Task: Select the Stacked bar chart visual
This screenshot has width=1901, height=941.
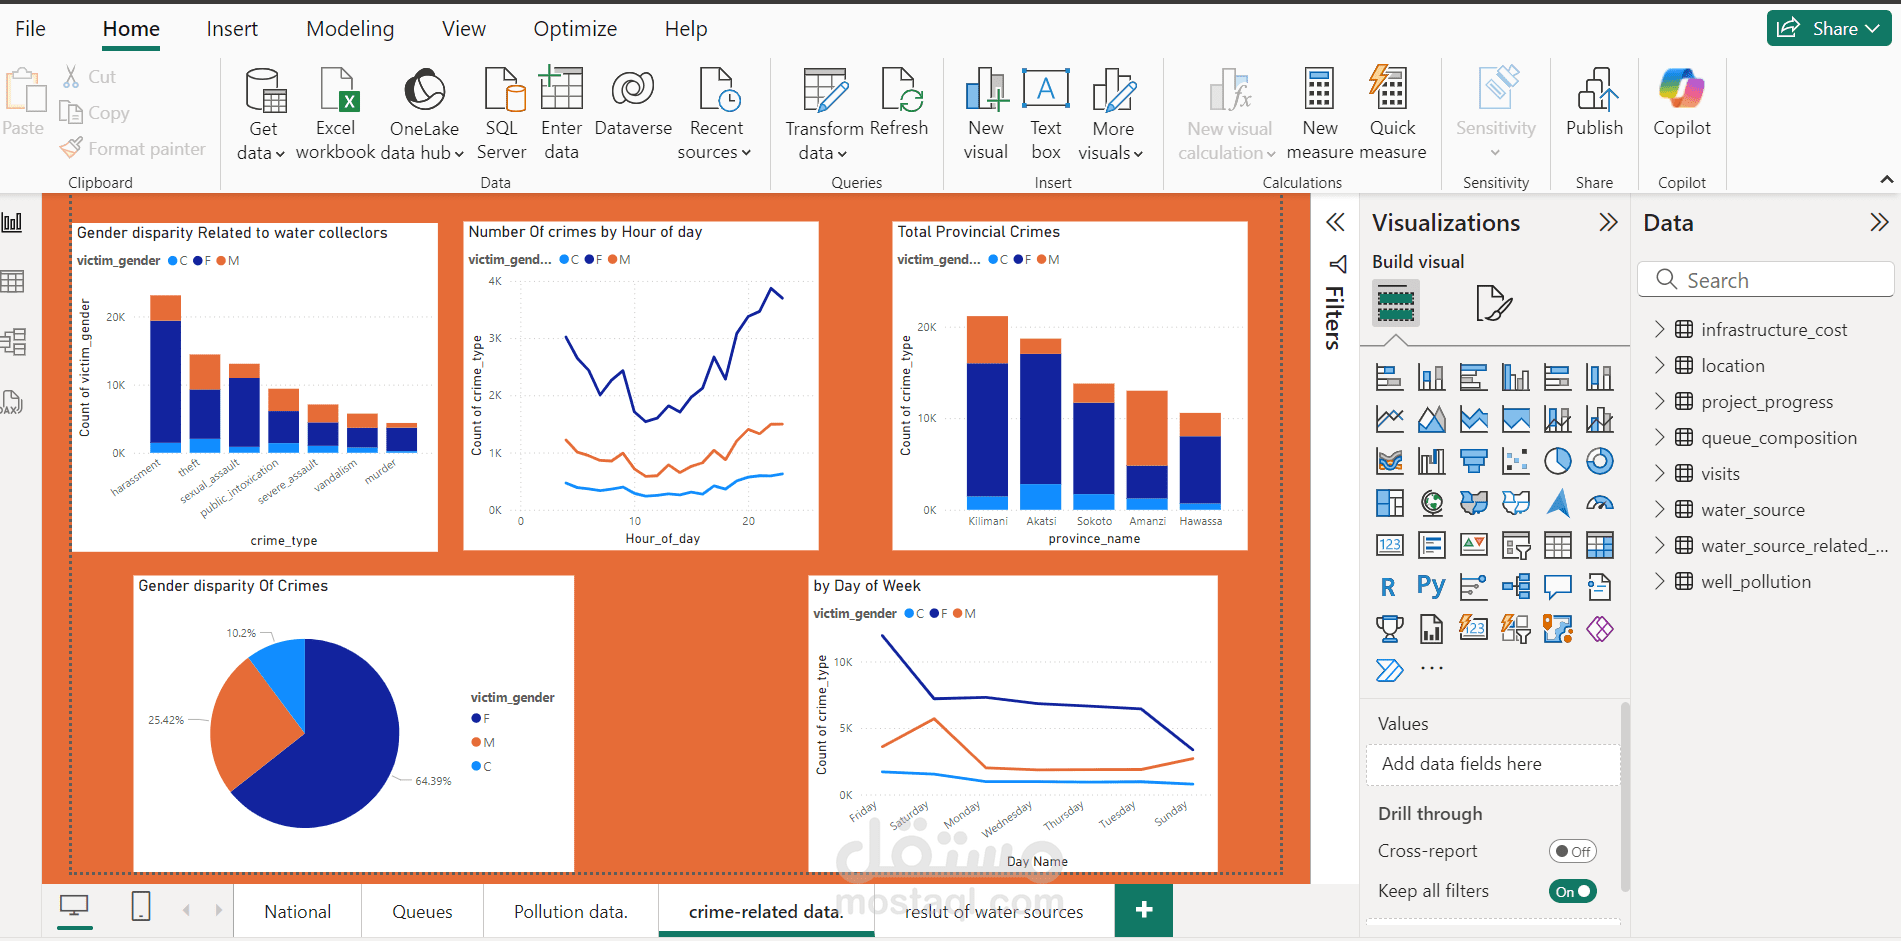Action: [1389, 377]
